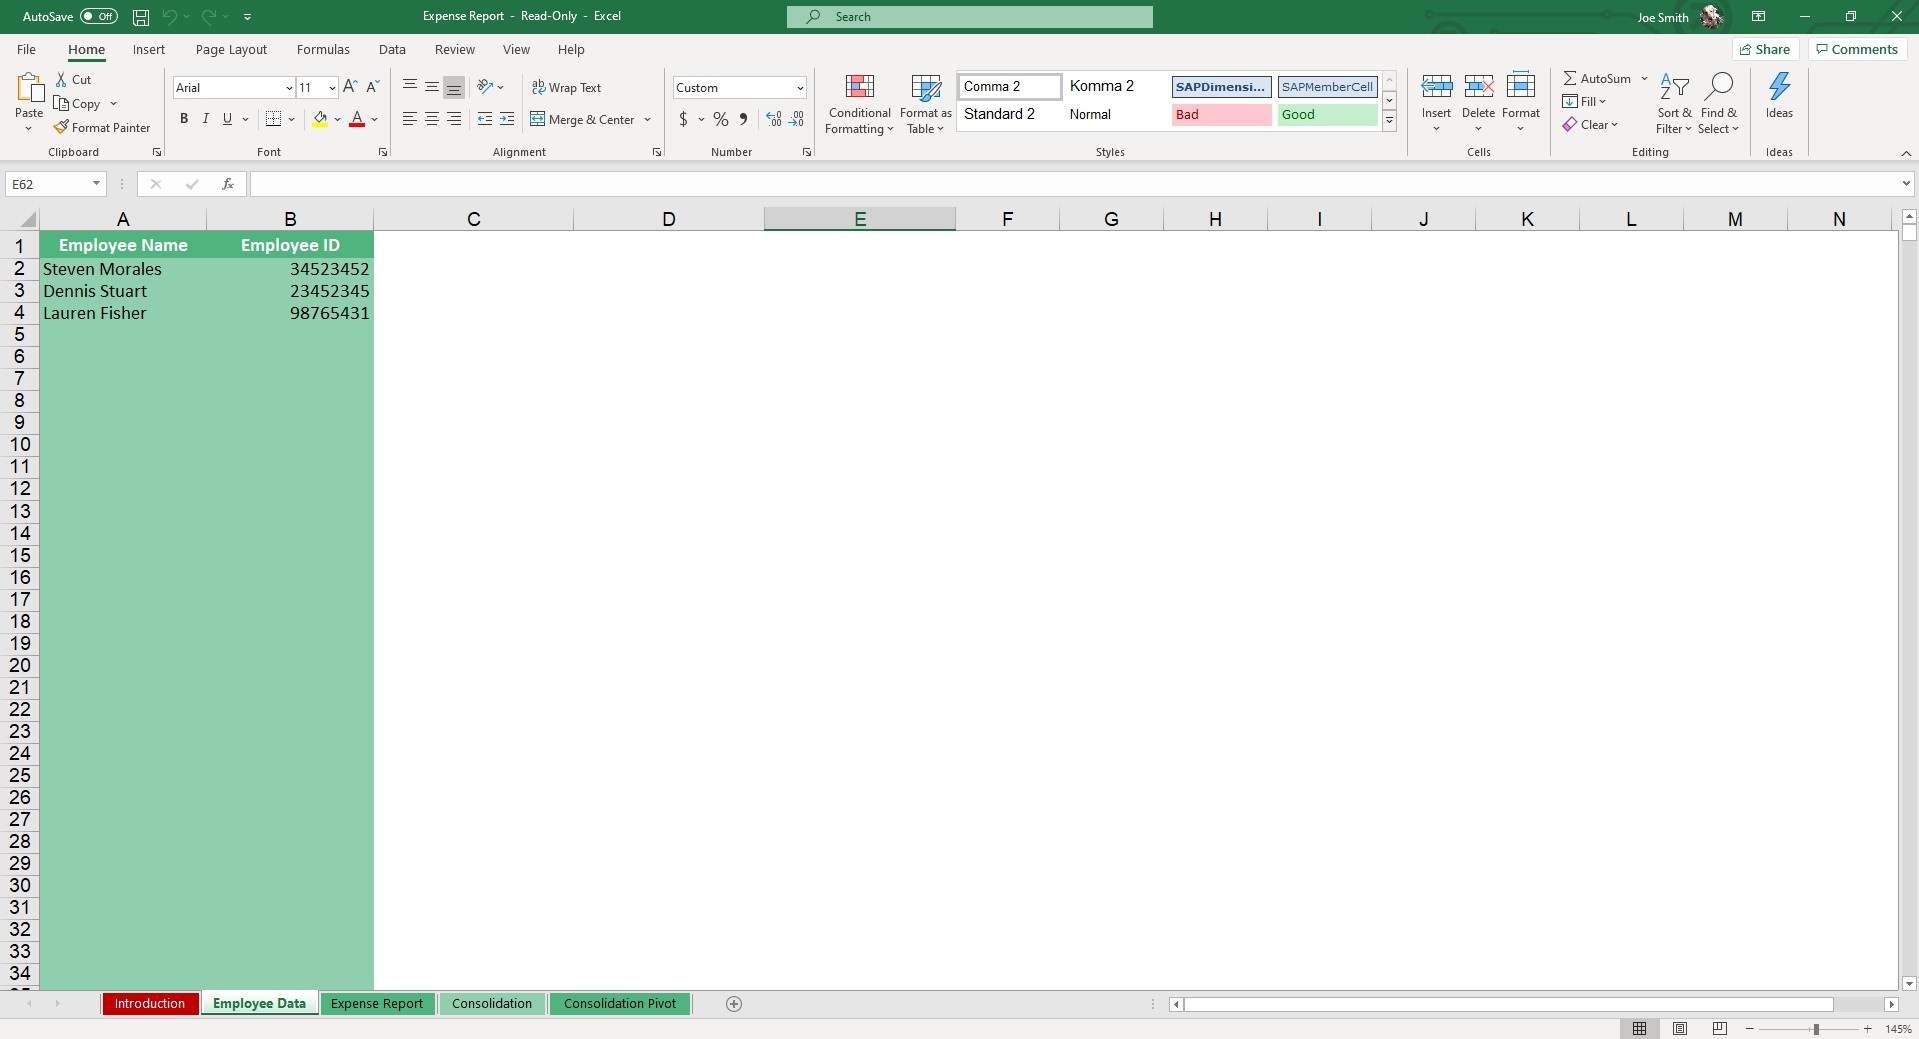Click the Fill button
The width and height of the screenshot is (1919, 1039).
(x=1584, y=102)
